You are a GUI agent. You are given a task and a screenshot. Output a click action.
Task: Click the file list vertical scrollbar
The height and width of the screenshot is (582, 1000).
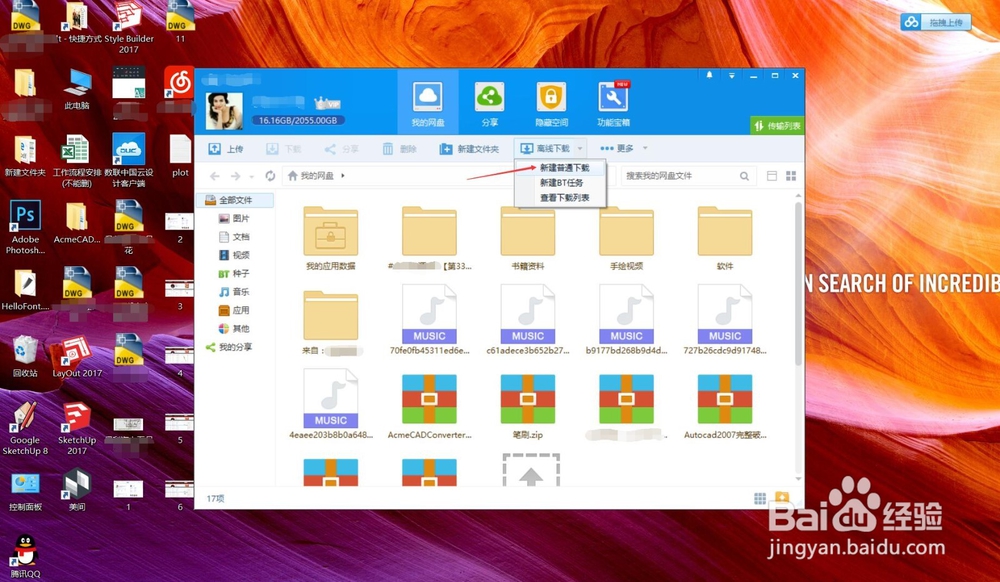point(798,284)
